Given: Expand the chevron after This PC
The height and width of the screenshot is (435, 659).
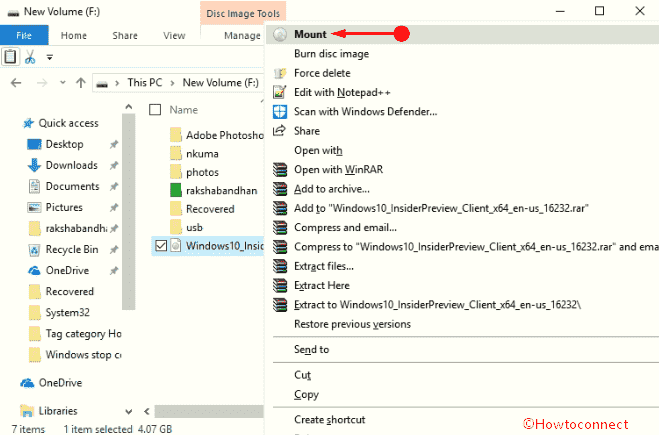Looking at the screenshot, I should (x=172, y=83).
